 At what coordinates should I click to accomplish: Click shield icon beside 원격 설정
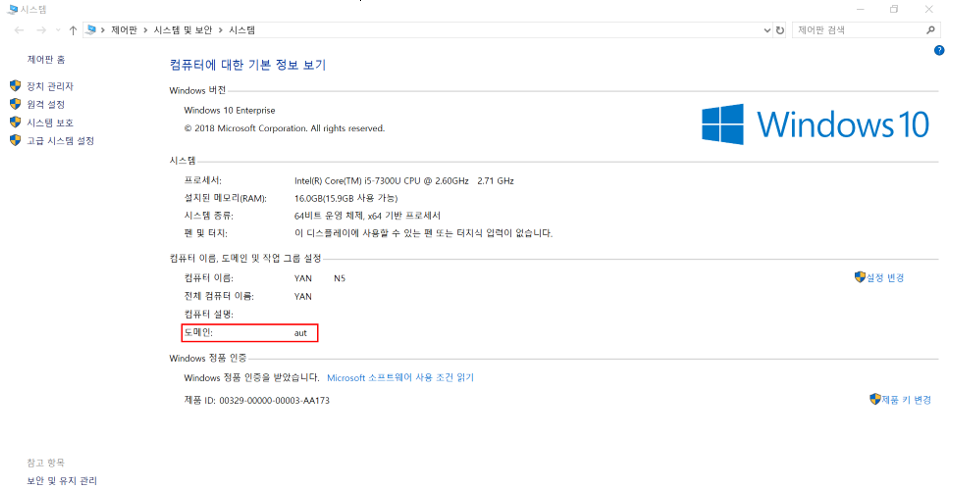[x=16, y=104]
